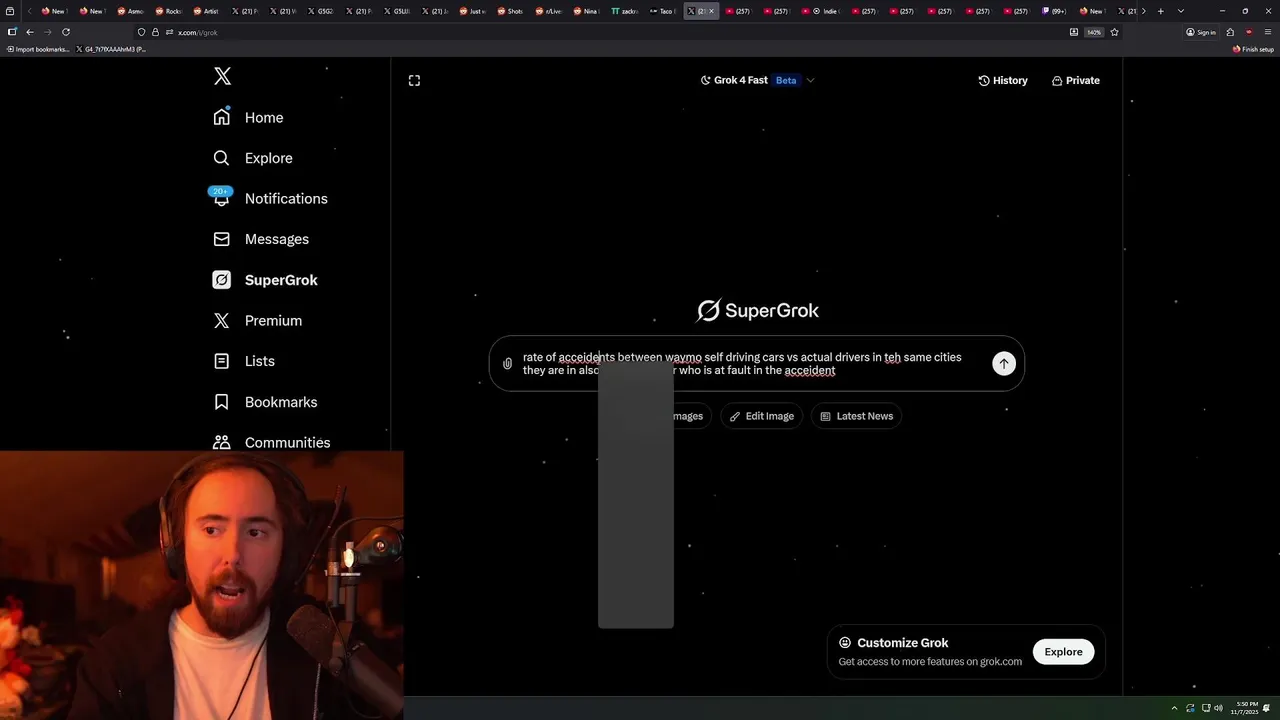Click the Explore button in Customize Grok
Screen dimensions: 1280x720
pos(1063,652)
